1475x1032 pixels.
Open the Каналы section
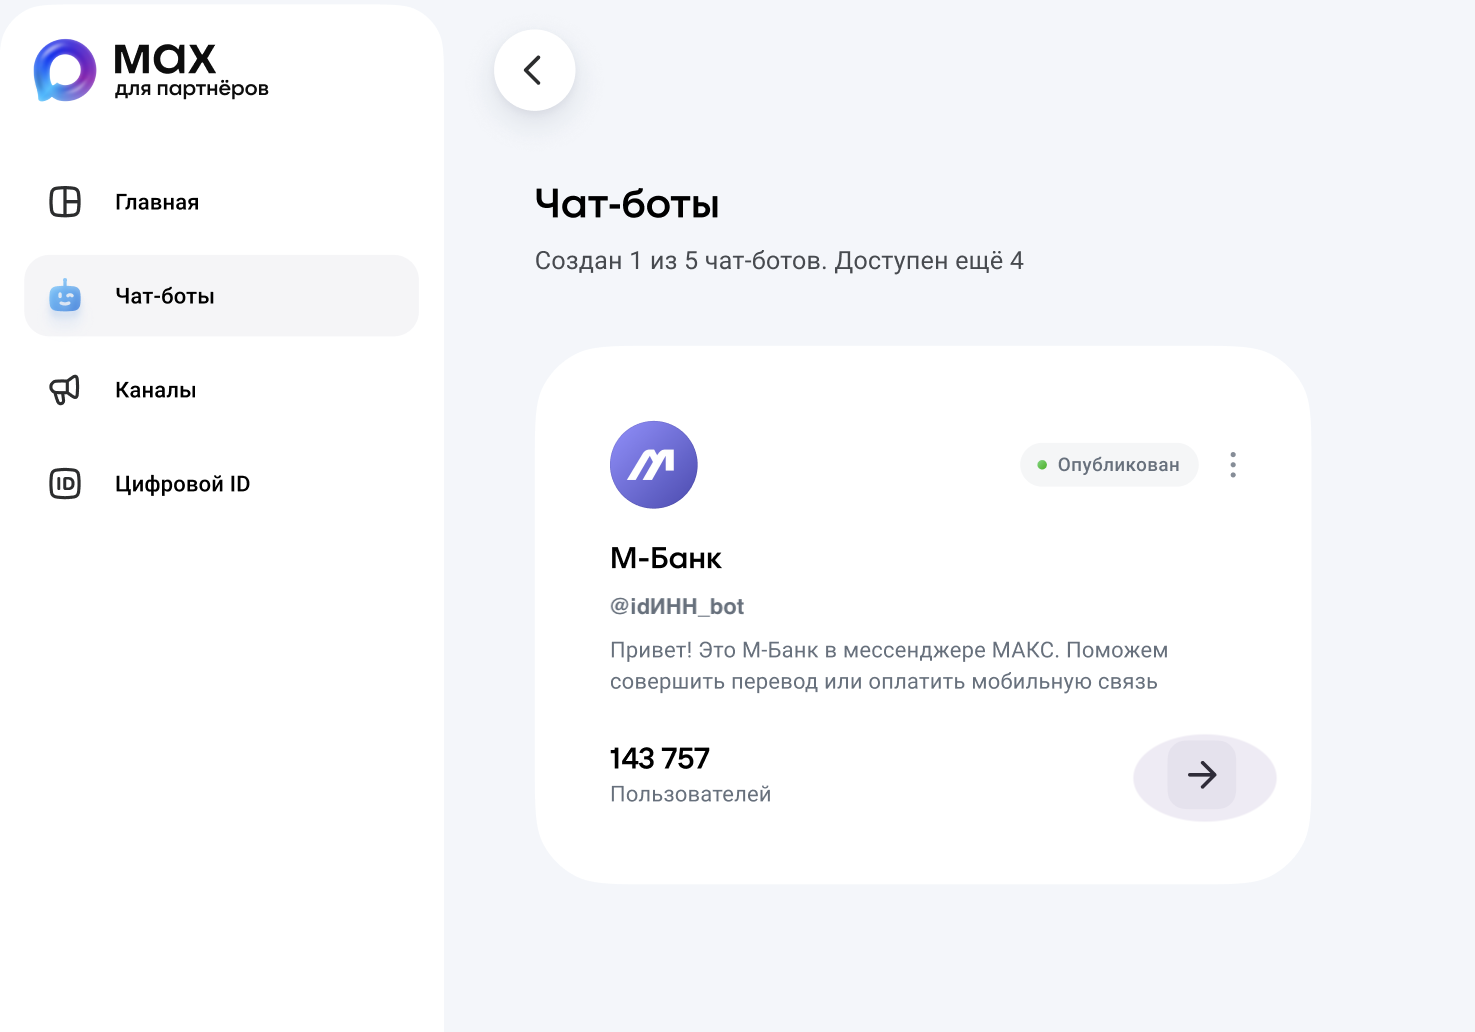coord(221,390)
